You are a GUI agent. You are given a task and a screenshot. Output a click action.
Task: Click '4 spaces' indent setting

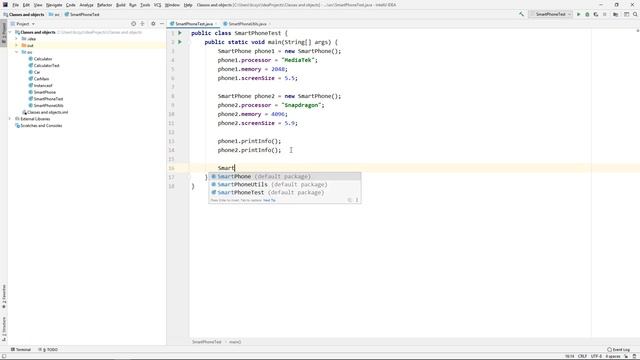[613, 356]
